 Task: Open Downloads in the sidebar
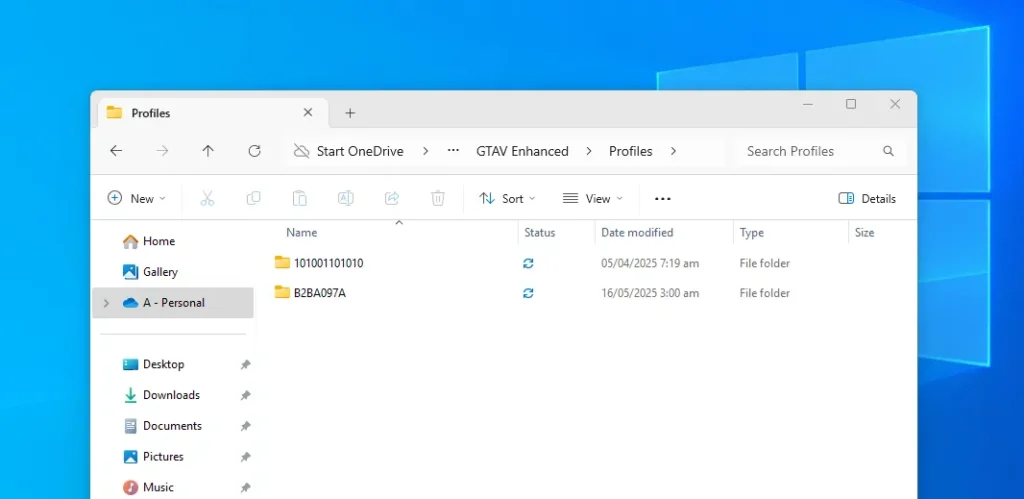click(171, 395)
